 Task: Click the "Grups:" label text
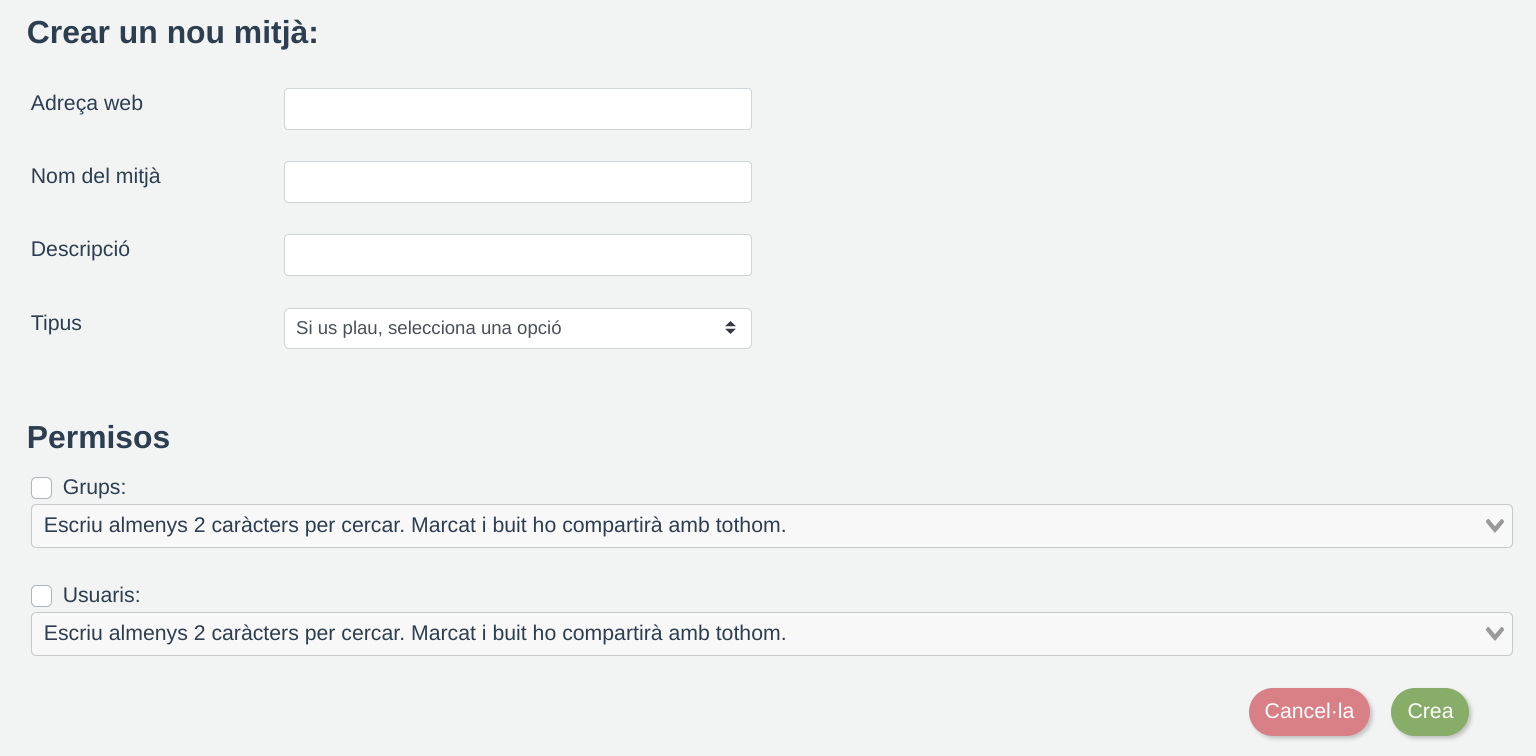click(95, 488)
